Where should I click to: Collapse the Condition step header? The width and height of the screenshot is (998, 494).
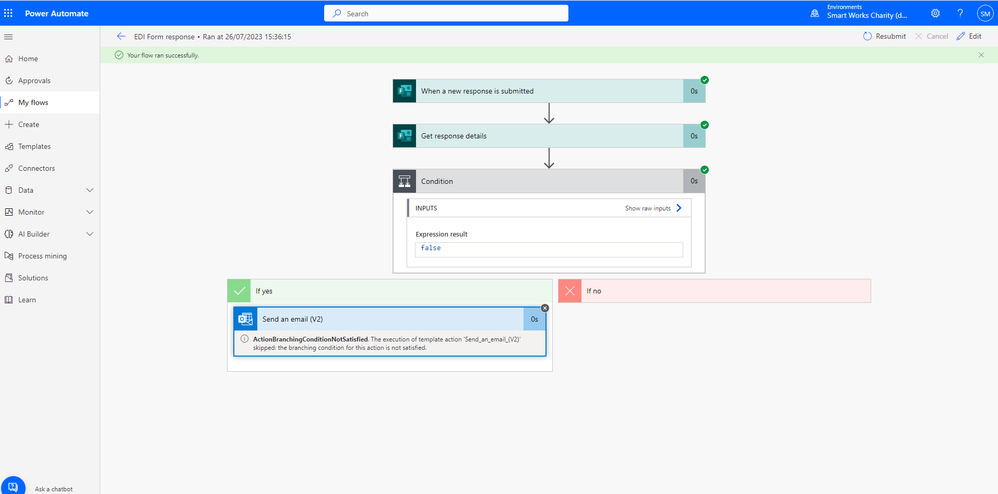[x=549, y=181]
